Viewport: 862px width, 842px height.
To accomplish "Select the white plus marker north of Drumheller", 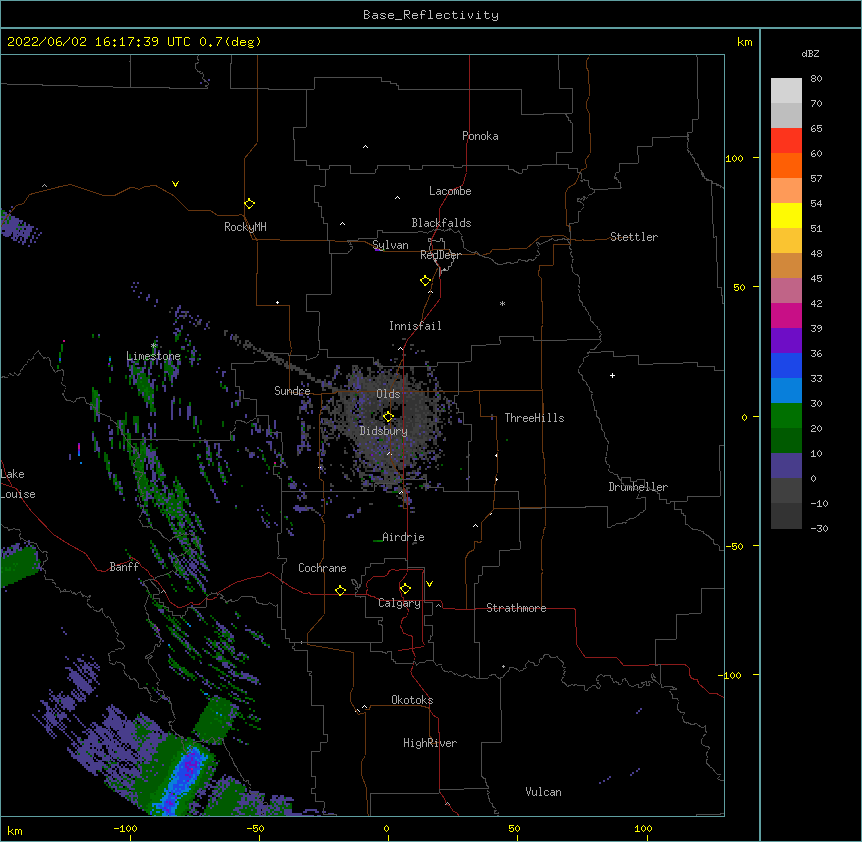I will tap(612, 375).
